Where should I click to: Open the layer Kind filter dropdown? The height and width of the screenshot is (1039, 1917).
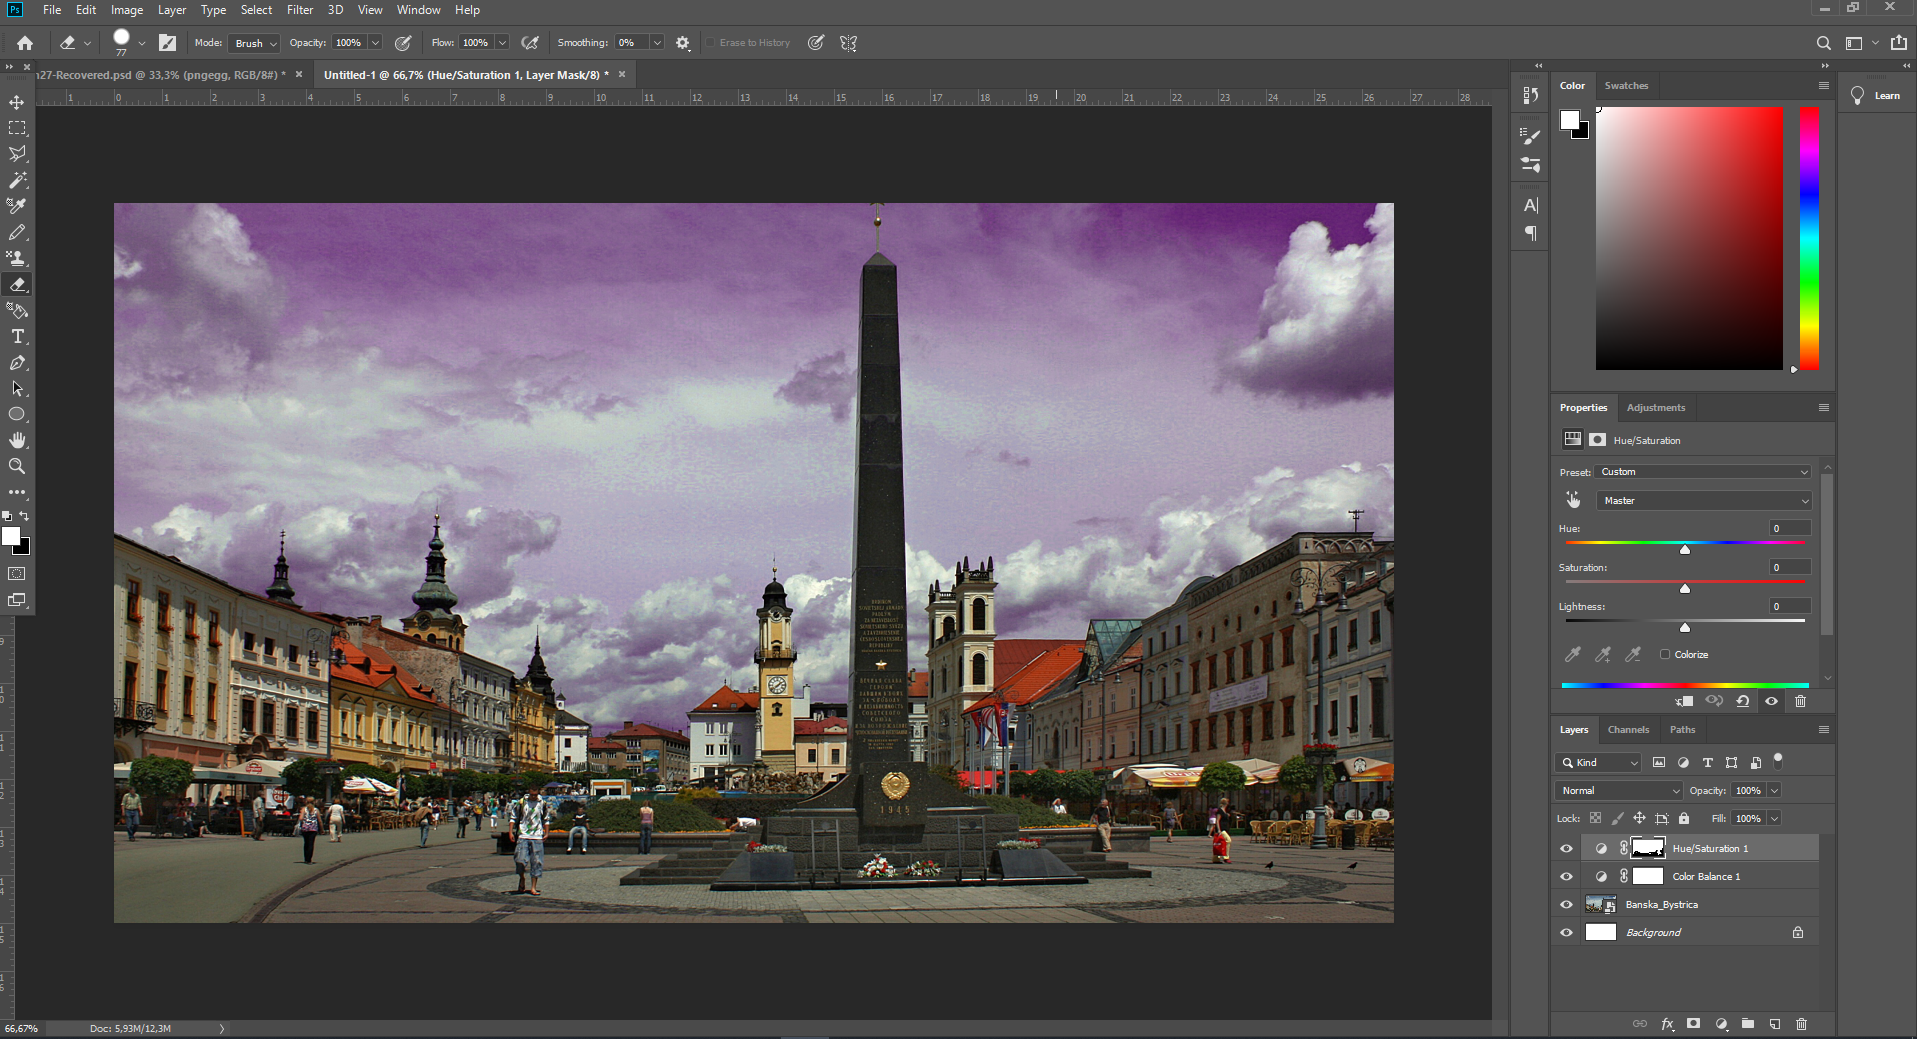pyautogui.click(x=1598, y=762)
